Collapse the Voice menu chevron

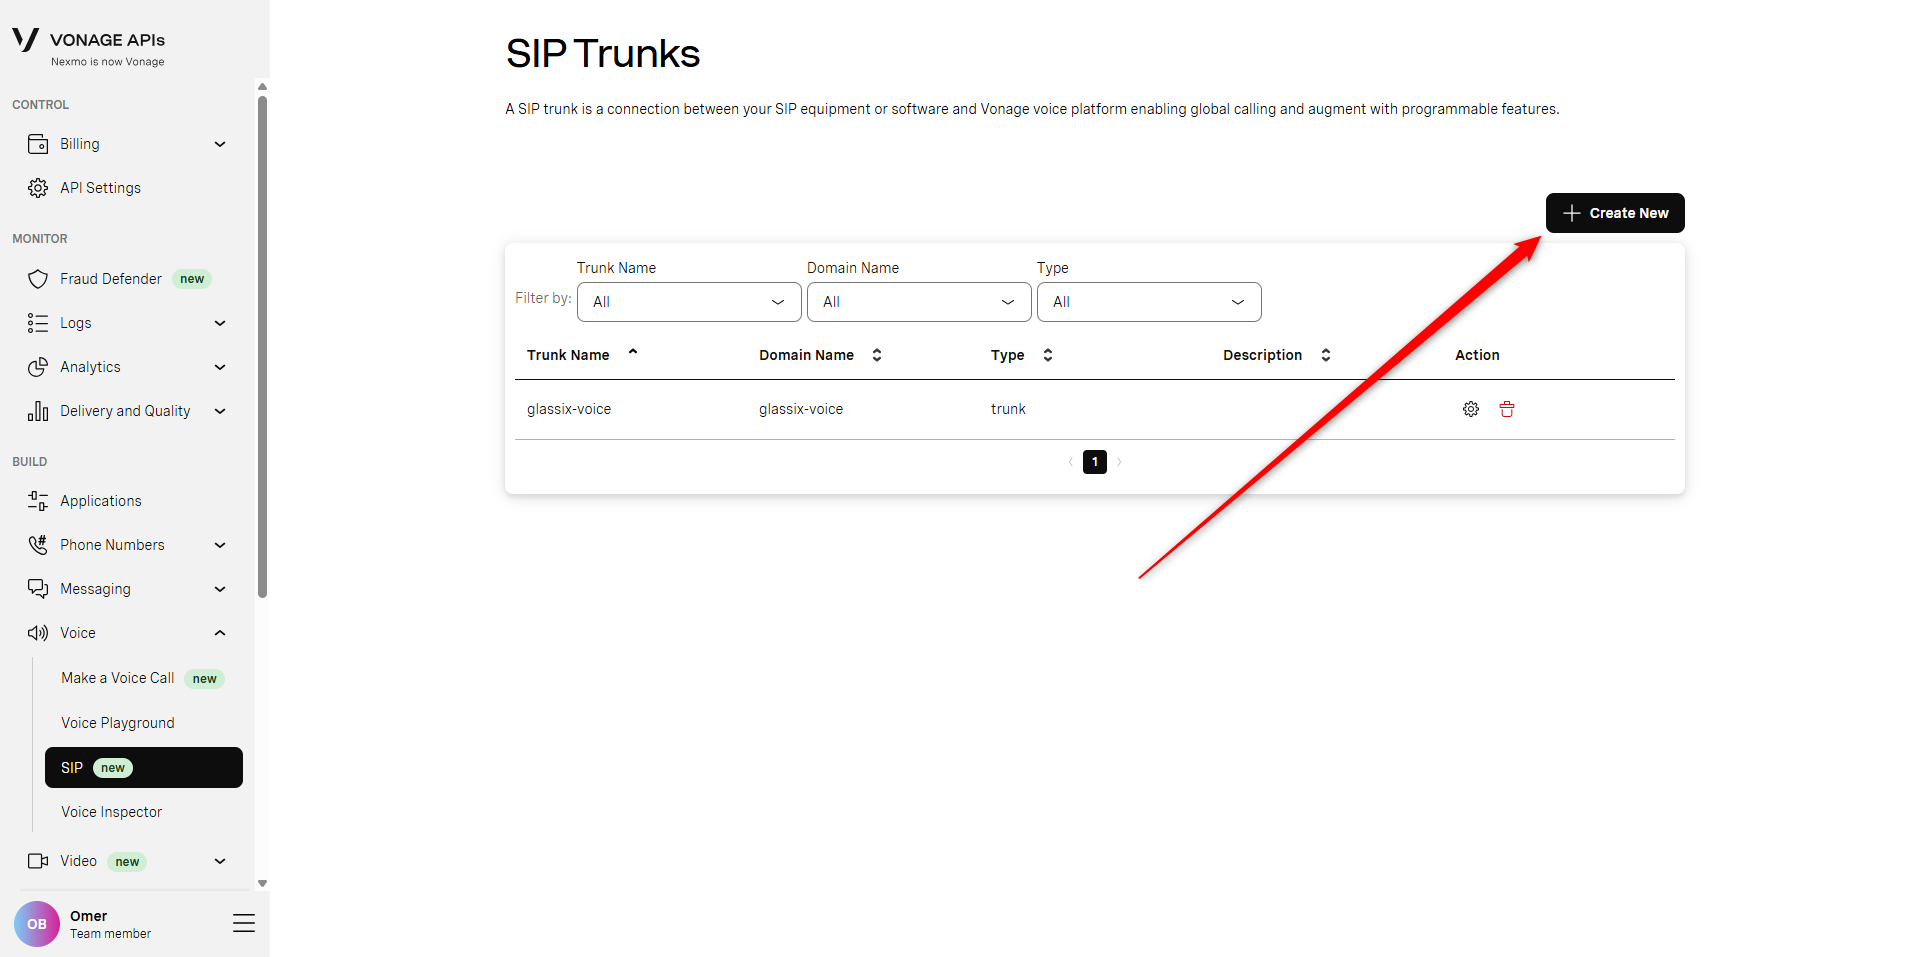click(220, 633)
